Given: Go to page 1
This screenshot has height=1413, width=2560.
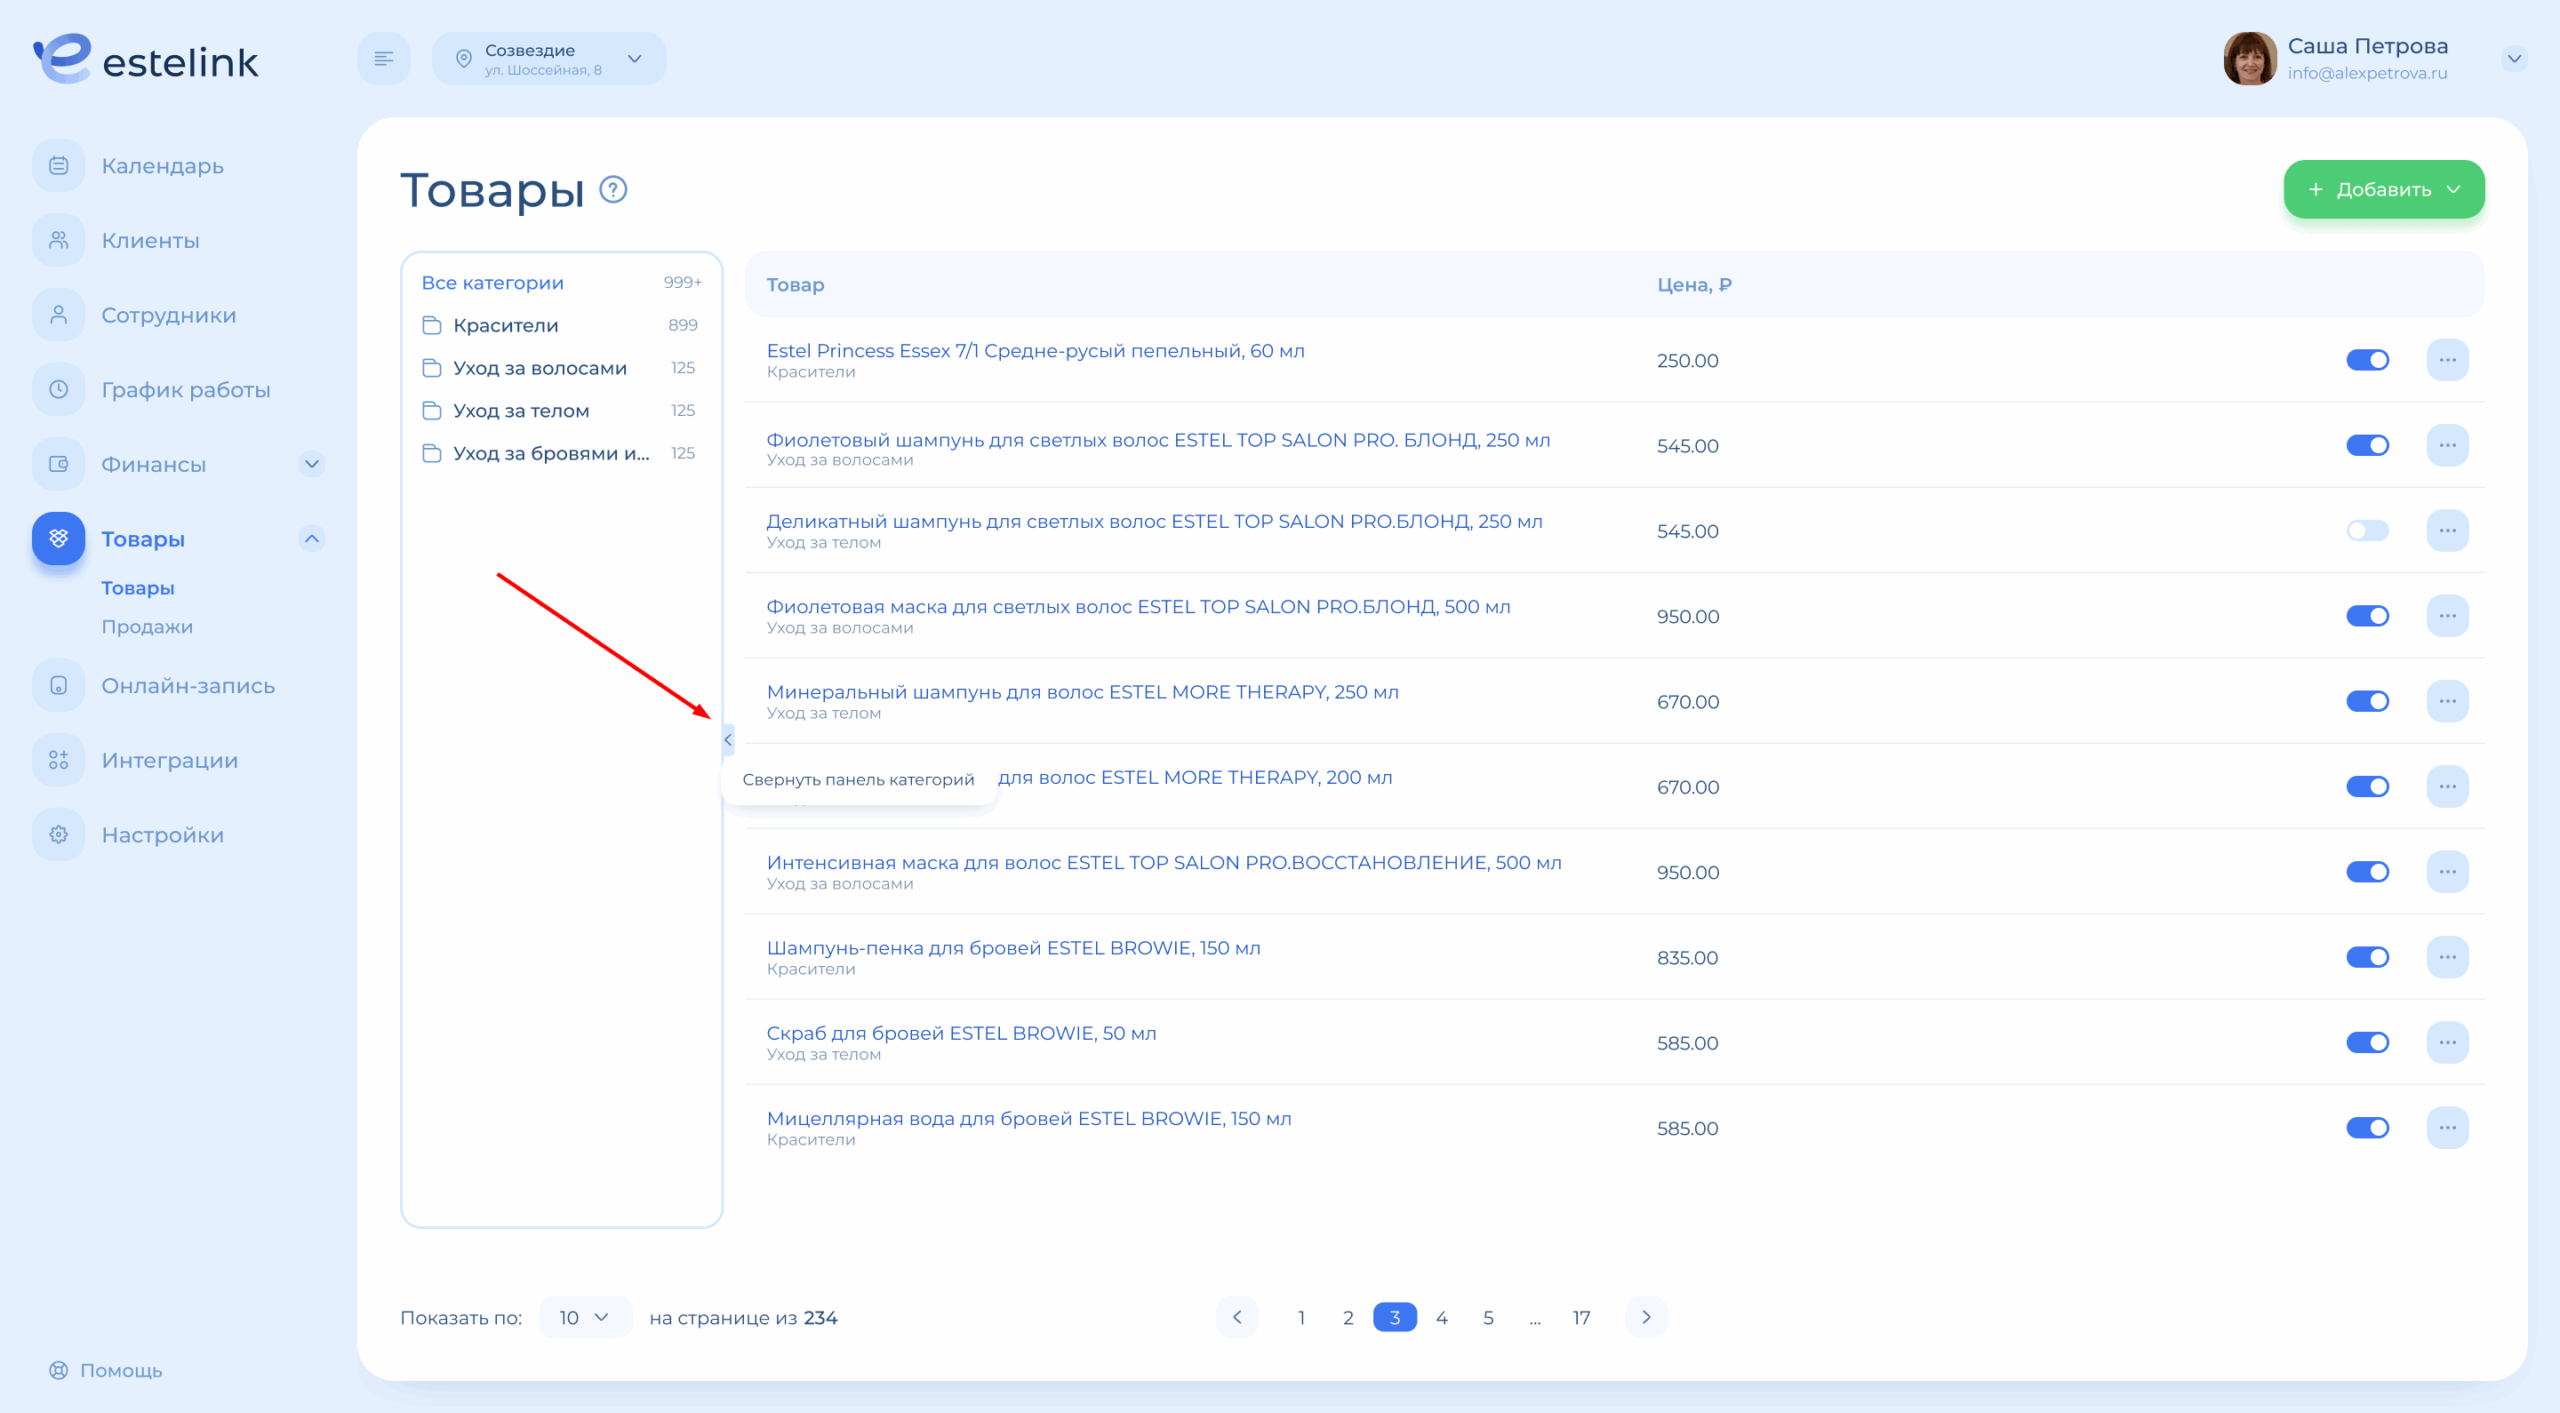Looking at the screenshot, I should tap(1301, 1317).
